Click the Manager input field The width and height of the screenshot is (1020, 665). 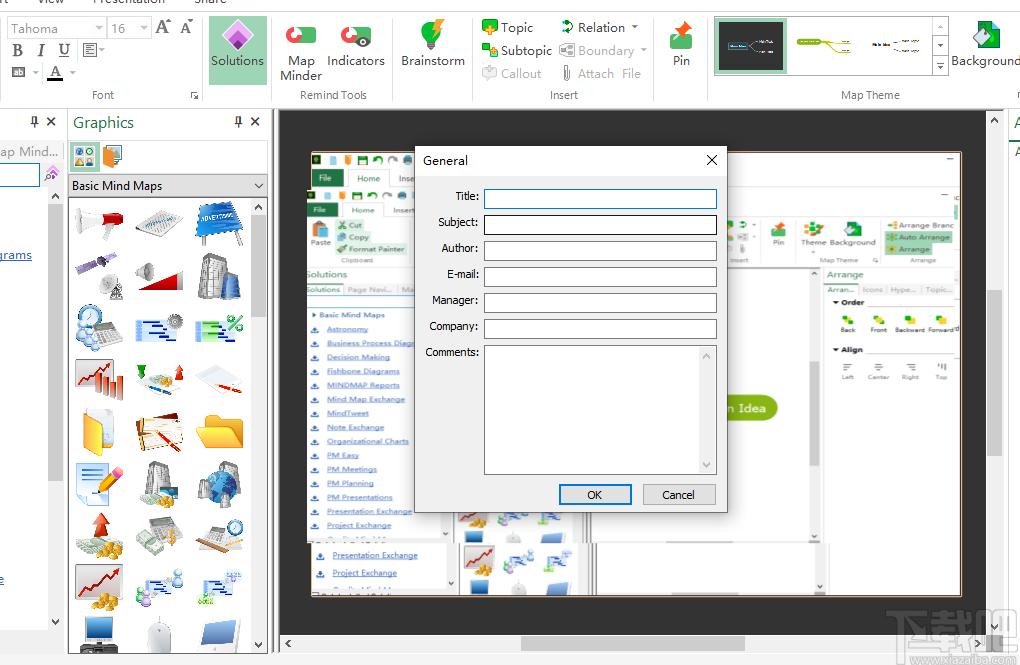pyautogui.click(x=600, y=303)
